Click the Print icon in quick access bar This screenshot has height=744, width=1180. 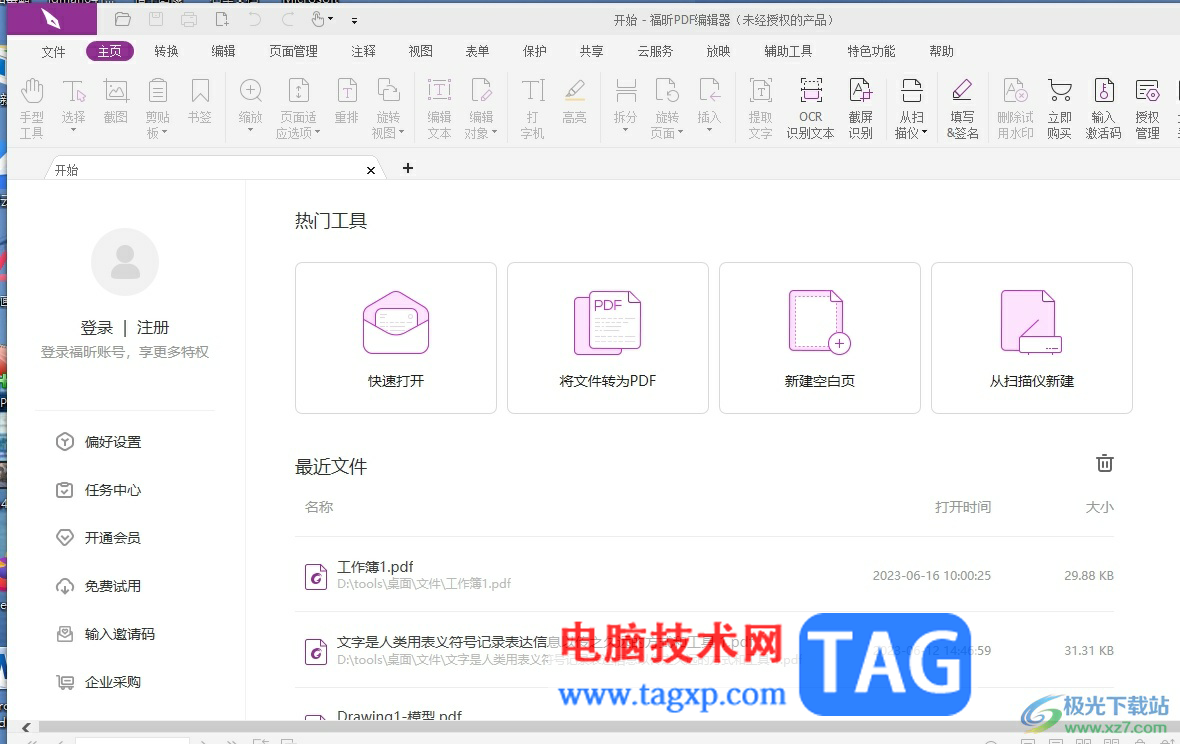pyautogui.click(x=189, y=20)
